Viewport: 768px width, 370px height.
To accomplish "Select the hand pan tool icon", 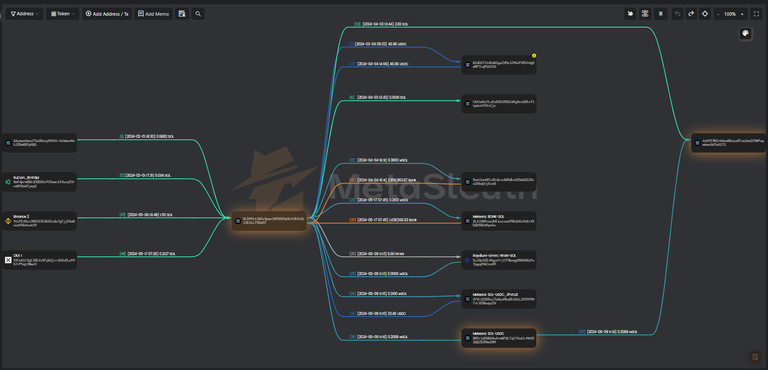I will tap(630, 14).
